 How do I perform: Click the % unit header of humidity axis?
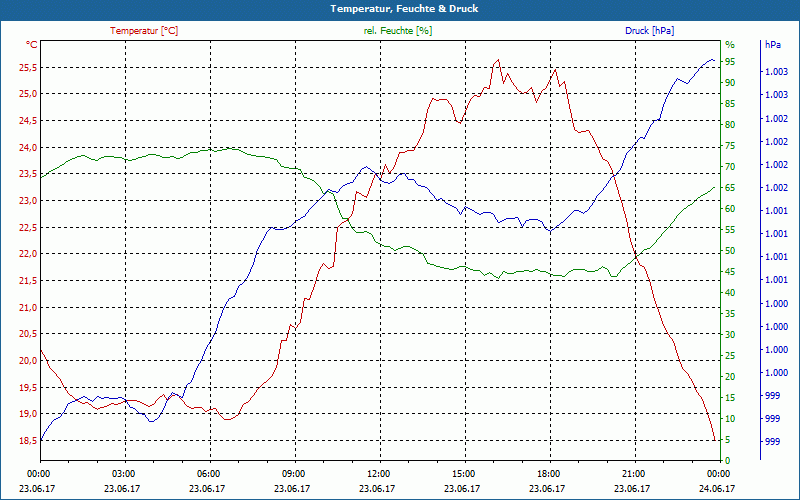[730, 45]
